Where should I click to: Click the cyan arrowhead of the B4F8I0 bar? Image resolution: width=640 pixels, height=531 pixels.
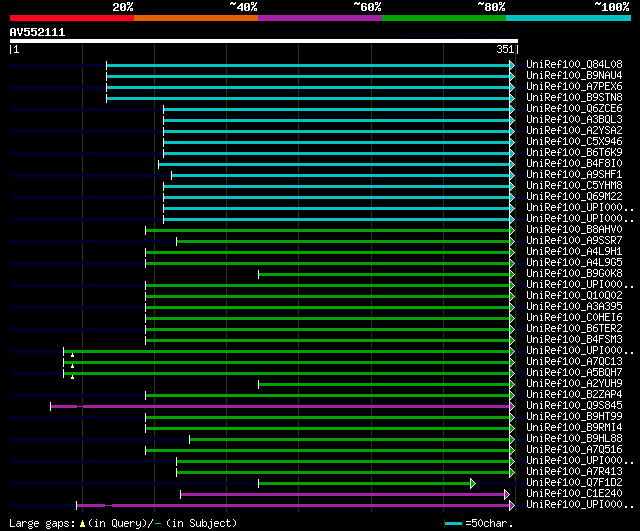click(512, 164)
